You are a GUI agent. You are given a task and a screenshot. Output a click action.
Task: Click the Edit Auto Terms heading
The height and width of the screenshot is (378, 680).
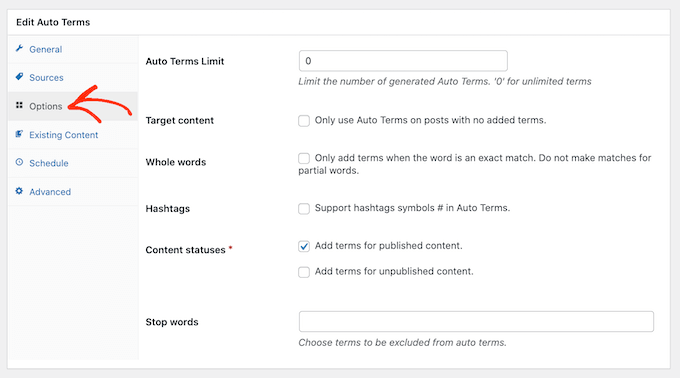coord(53,22)
